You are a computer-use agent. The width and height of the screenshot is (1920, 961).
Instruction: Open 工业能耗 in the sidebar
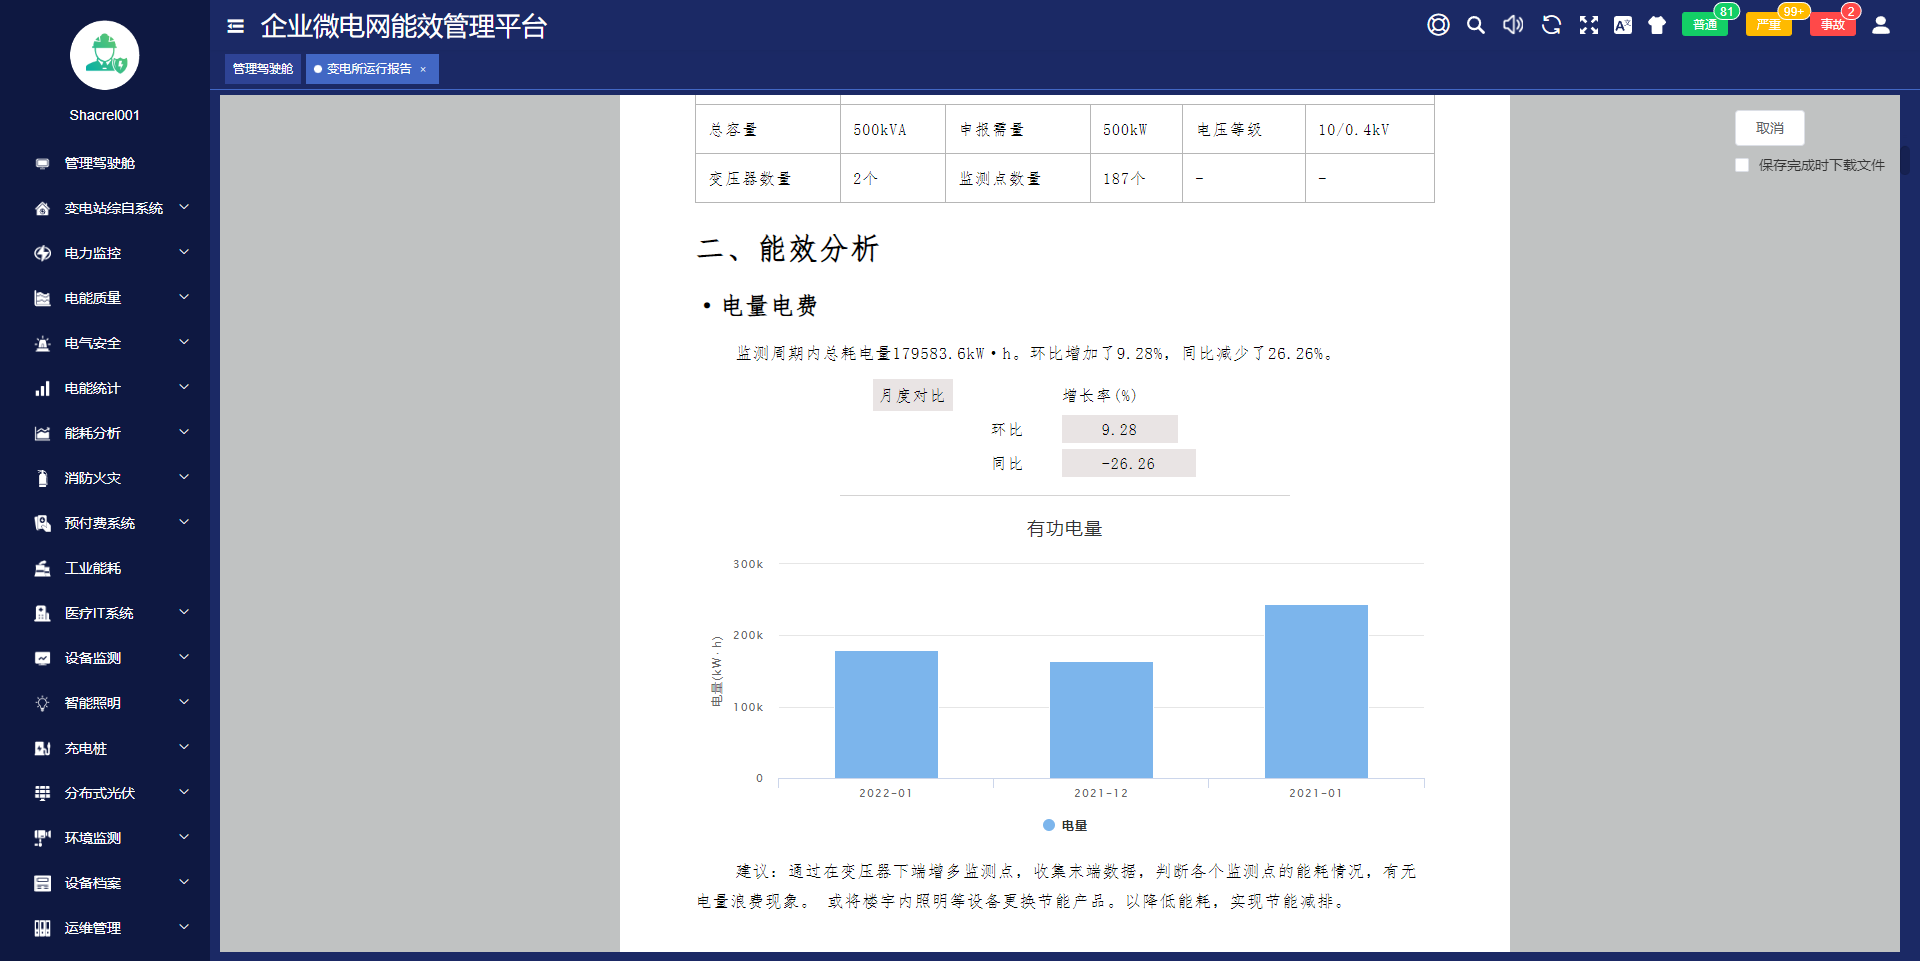pyautogui.click(x=93, y=568)
